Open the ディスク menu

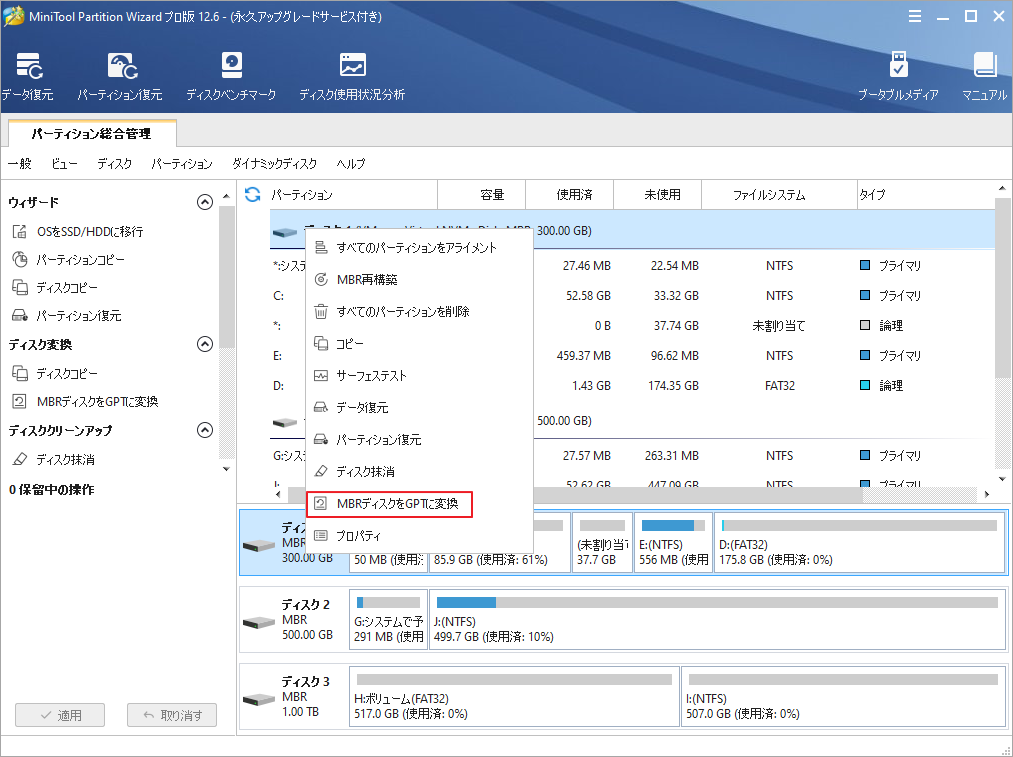pyautogui.click(x=114, y=163)
